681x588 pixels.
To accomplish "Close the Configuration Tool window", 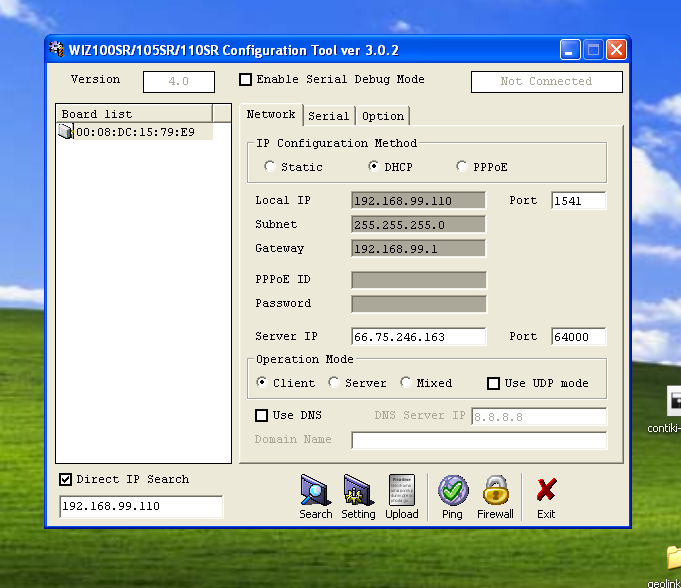I will tap(616, 50).
